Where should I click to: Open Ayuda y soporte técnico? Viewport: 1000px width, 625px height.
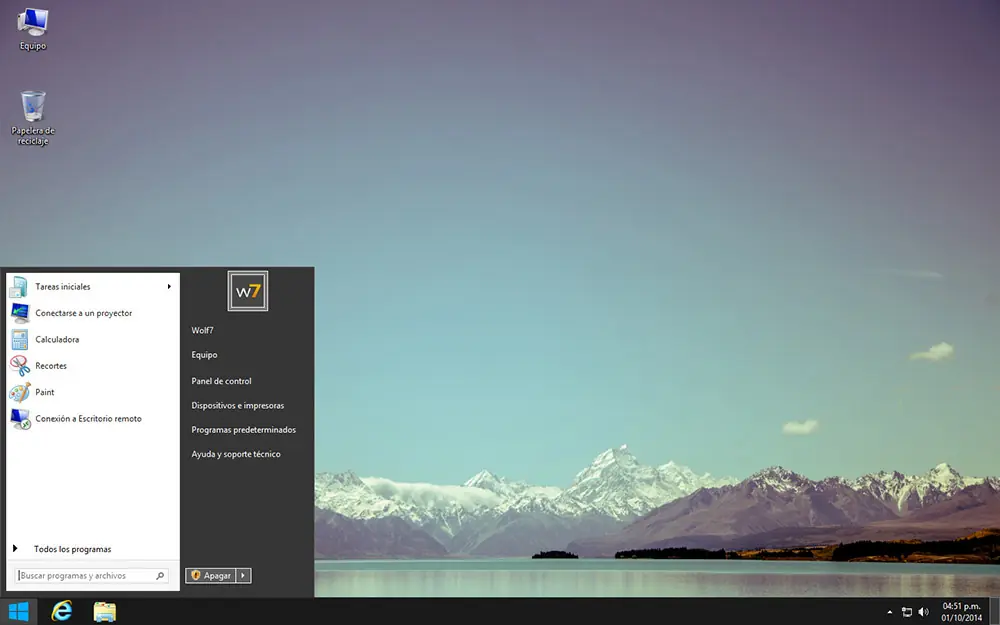point(236,454)
